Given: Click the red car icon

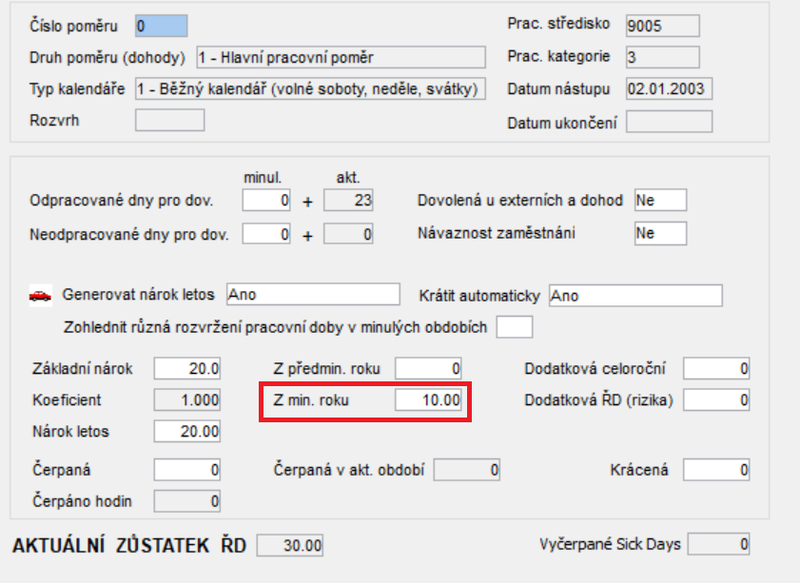Looking at the screenshot, I should coord(40,295).
